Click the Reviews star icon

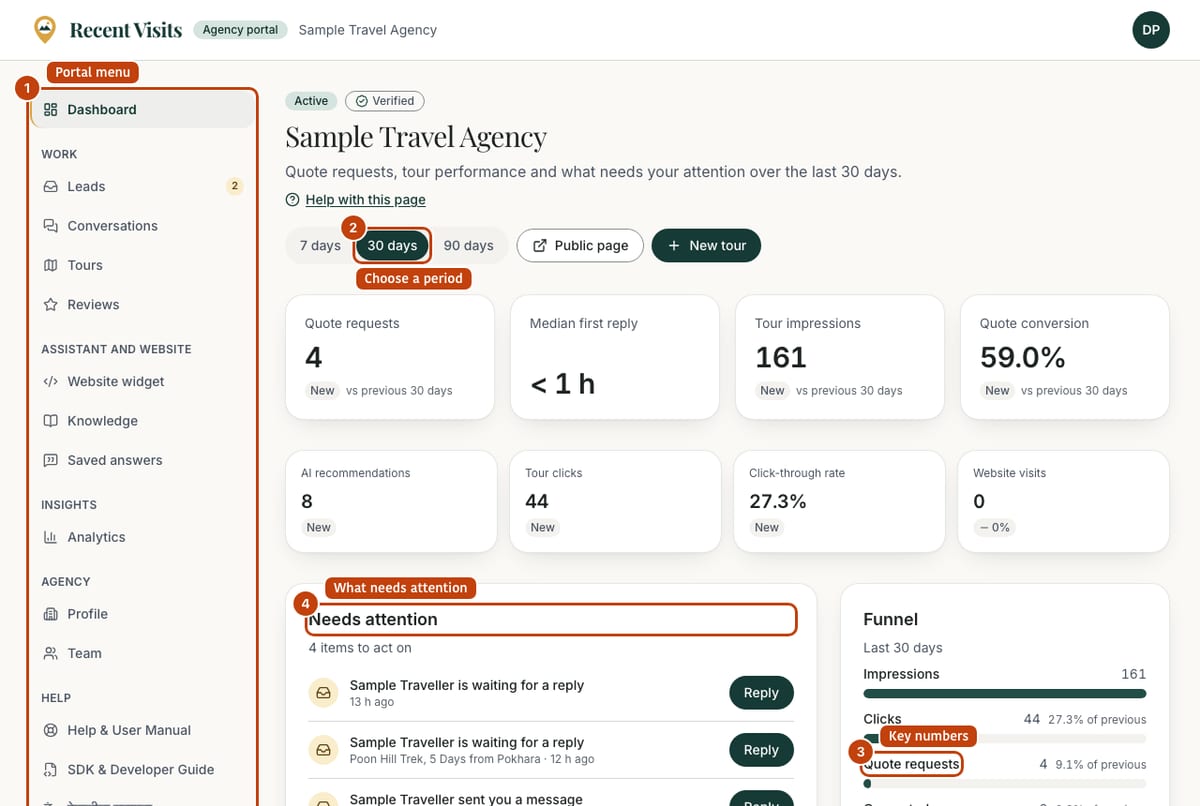point(50,305)
